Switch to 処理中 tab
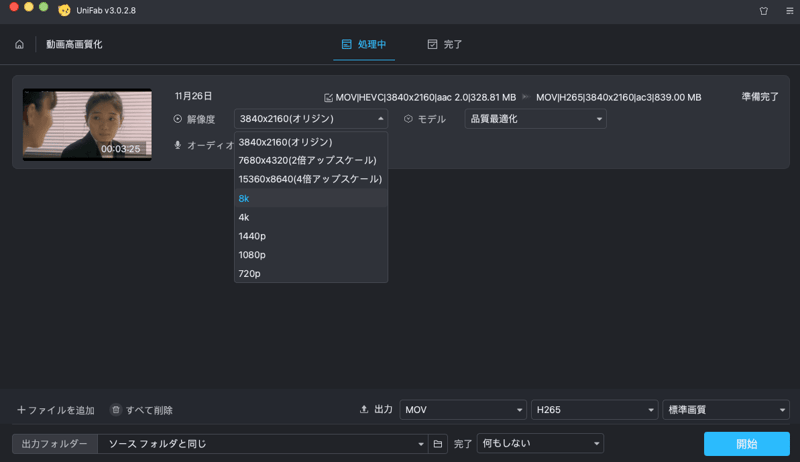Screen dimensions: 800x462 click(364, 44)
